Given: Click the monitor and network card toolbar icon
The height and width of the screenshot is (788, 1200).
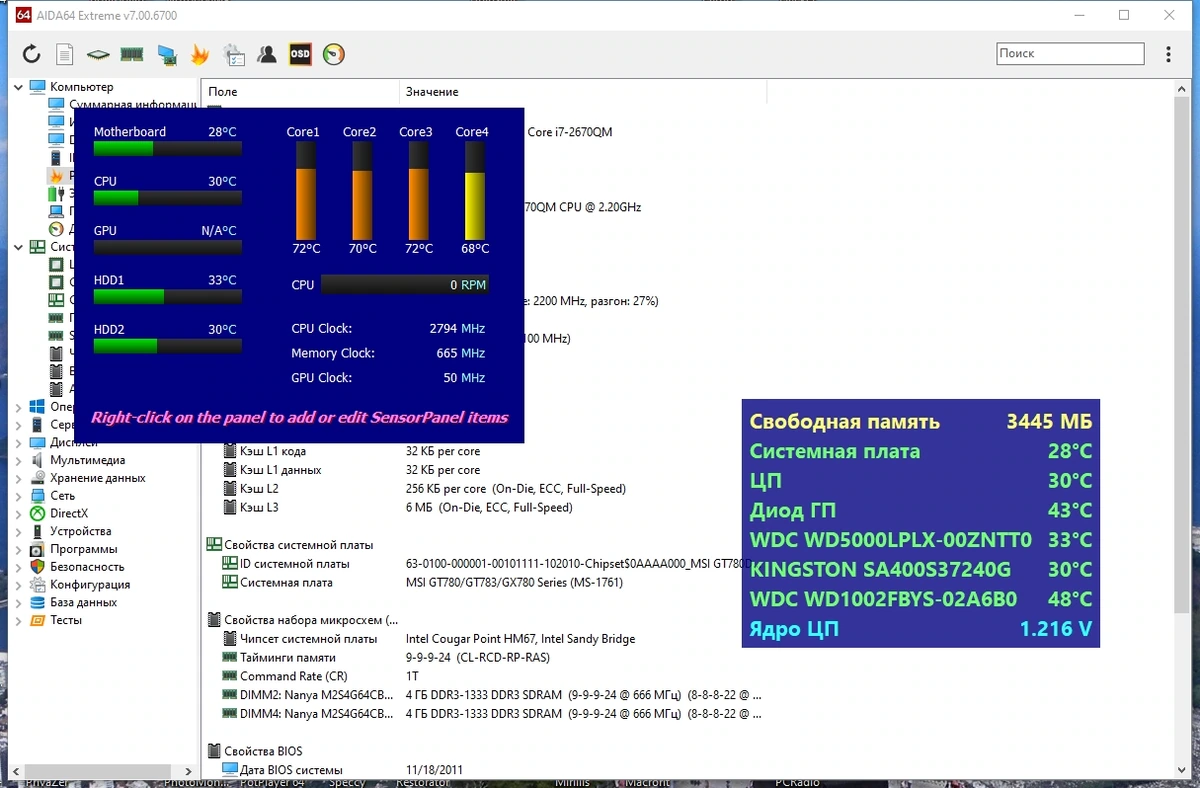Looking at the screenshot, I should [167, 54].
